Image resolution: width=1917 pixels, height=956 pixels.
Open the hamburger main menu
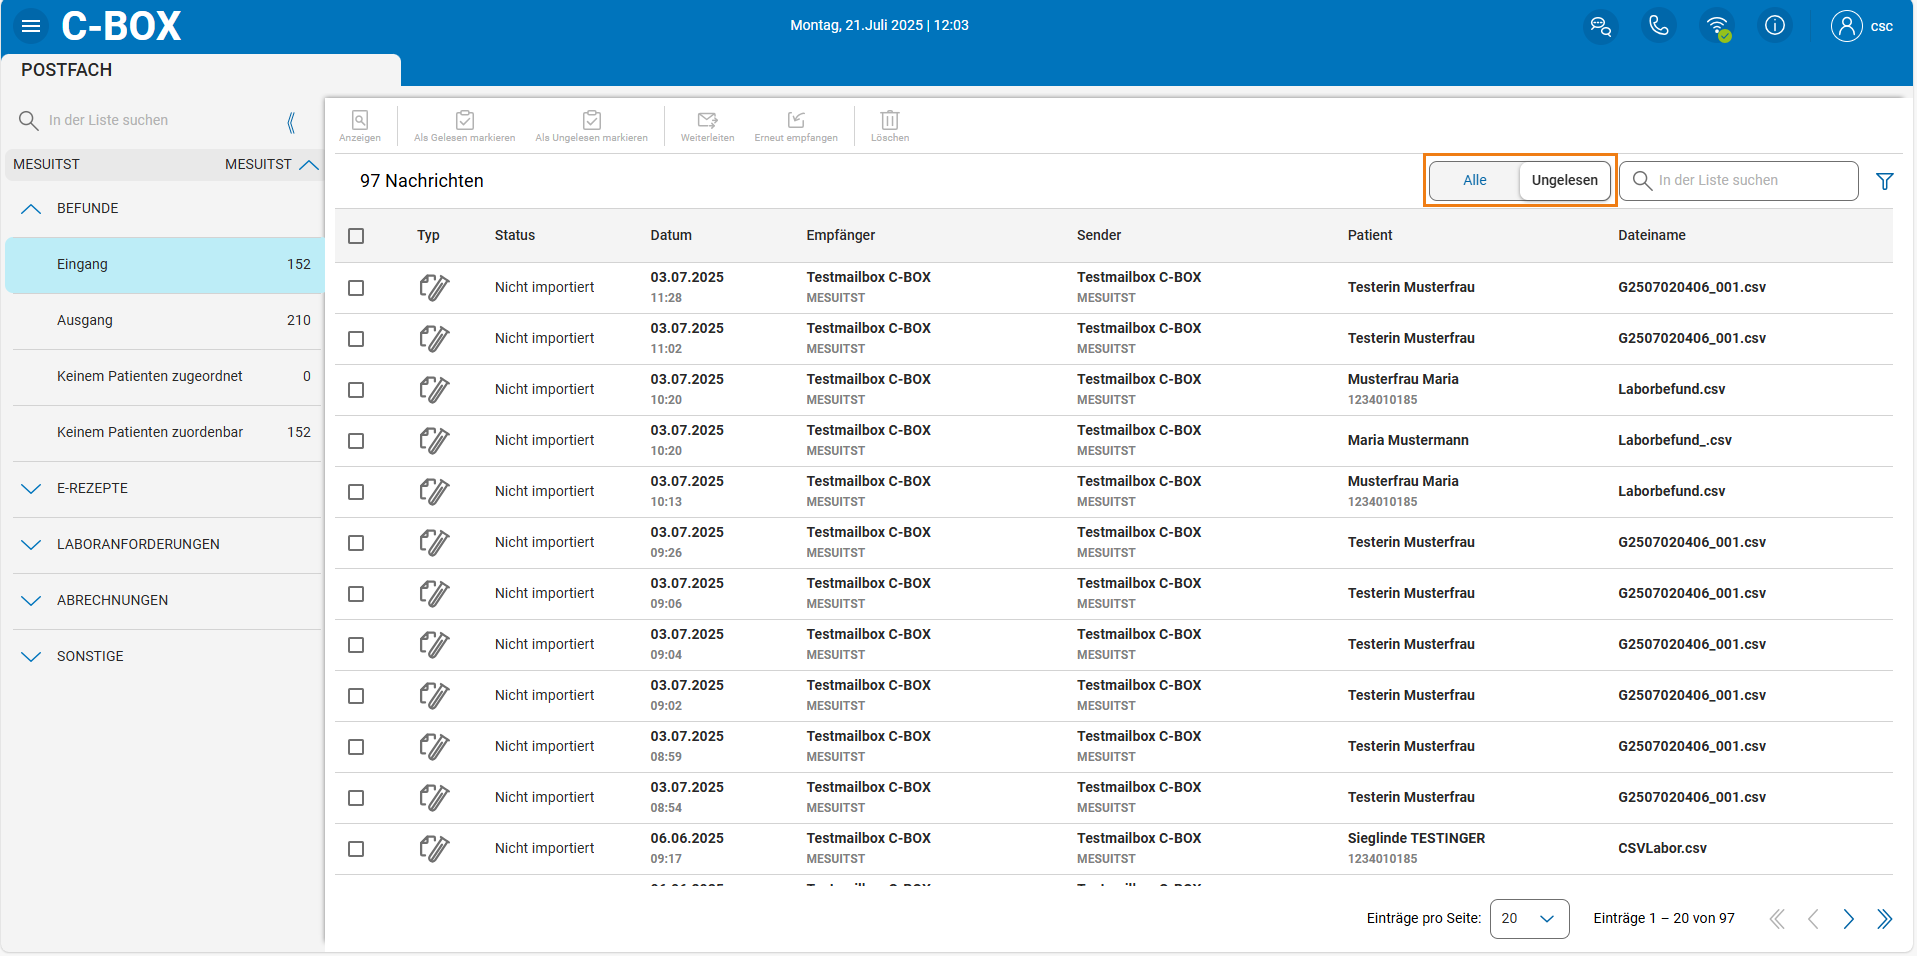pyautogui.click(x=31, y=26)
